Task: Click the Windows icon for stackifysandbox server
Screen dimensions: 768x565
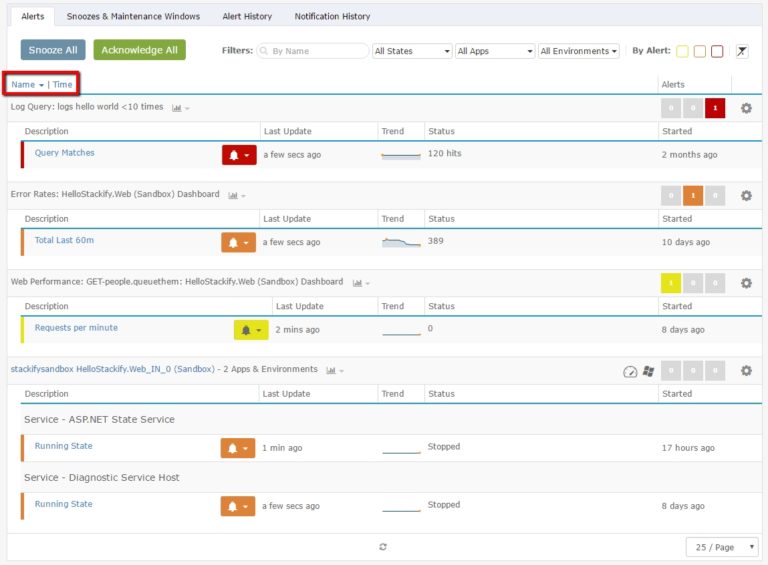Action: click(648, 371)
